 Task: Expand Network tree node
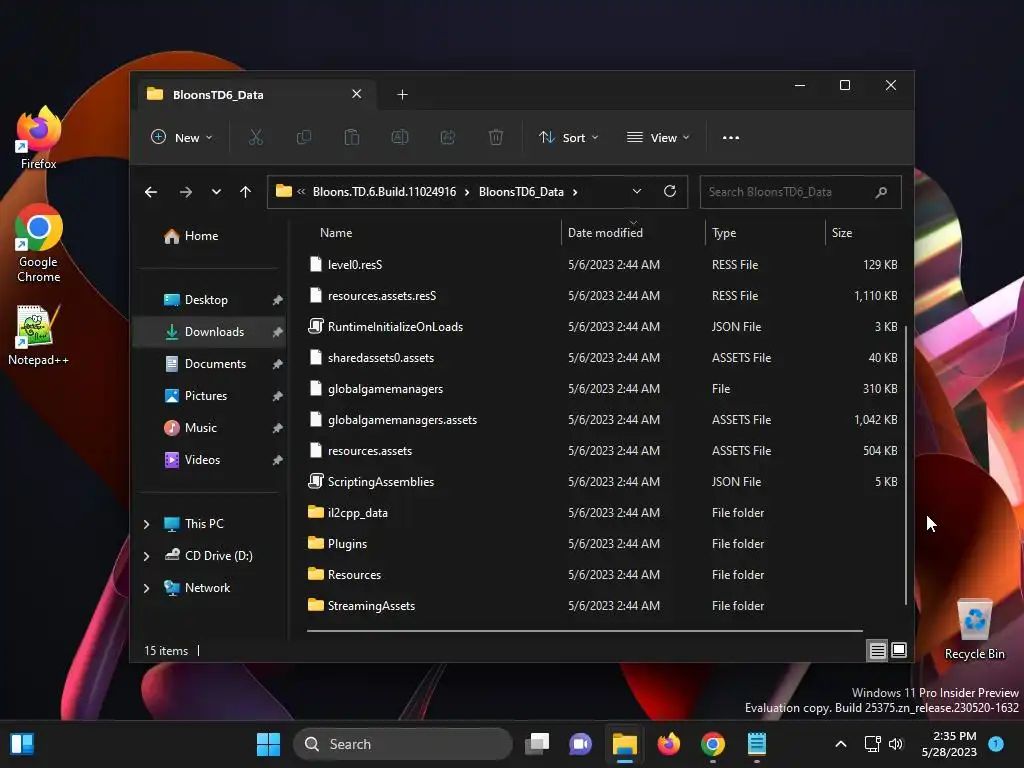pos(146,588)
